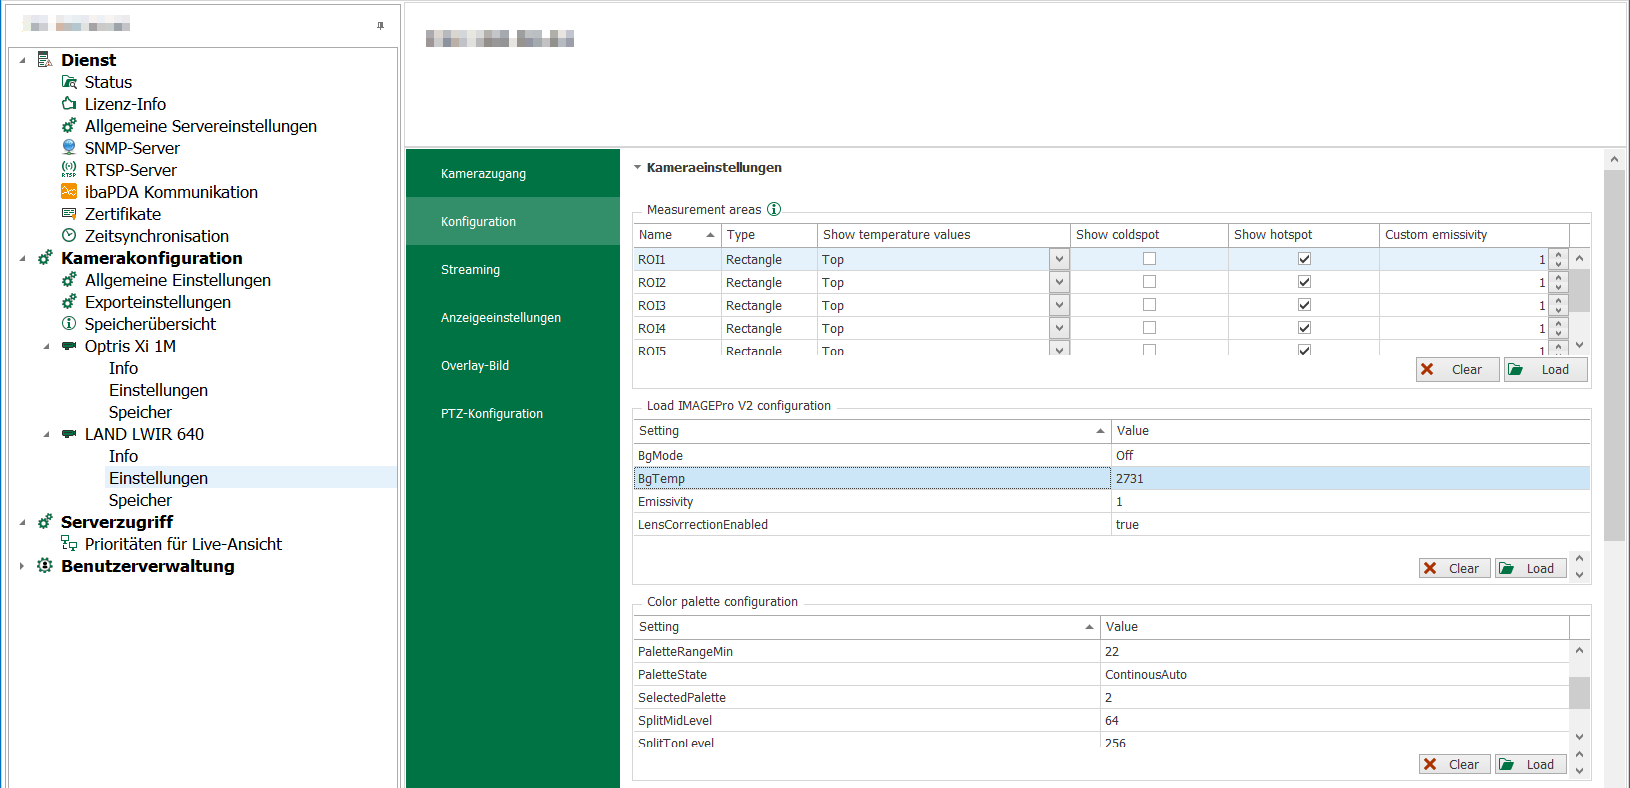Select Einstellungen under LAND LWIR 640
The height and width of the screenshot is (788, 1630).
[x=158, y=478]
